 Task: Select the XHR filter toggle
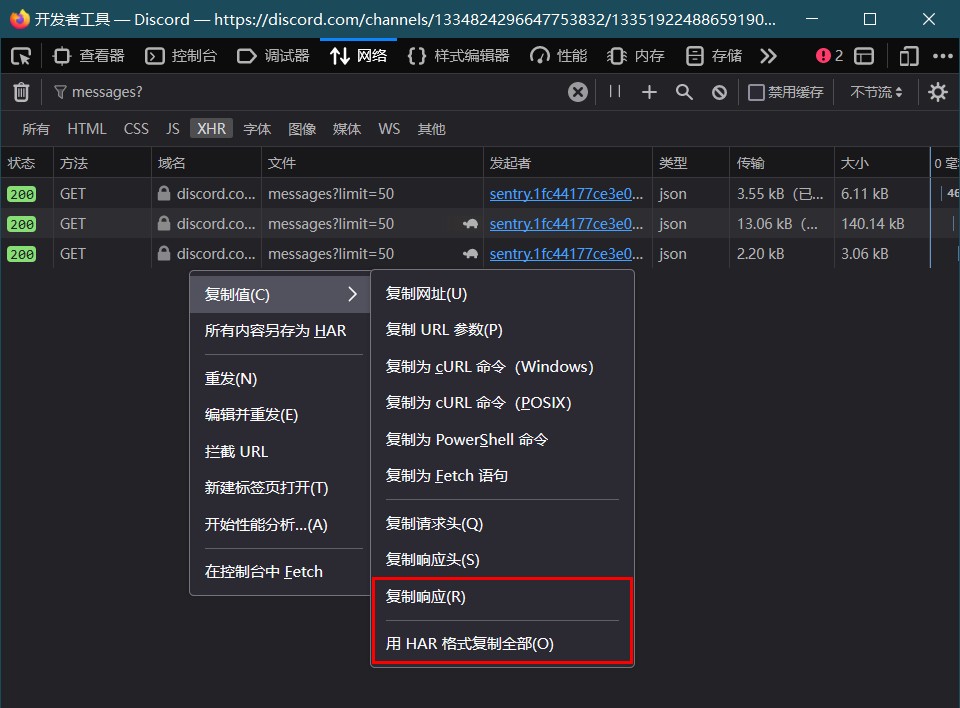pos(211,129)
